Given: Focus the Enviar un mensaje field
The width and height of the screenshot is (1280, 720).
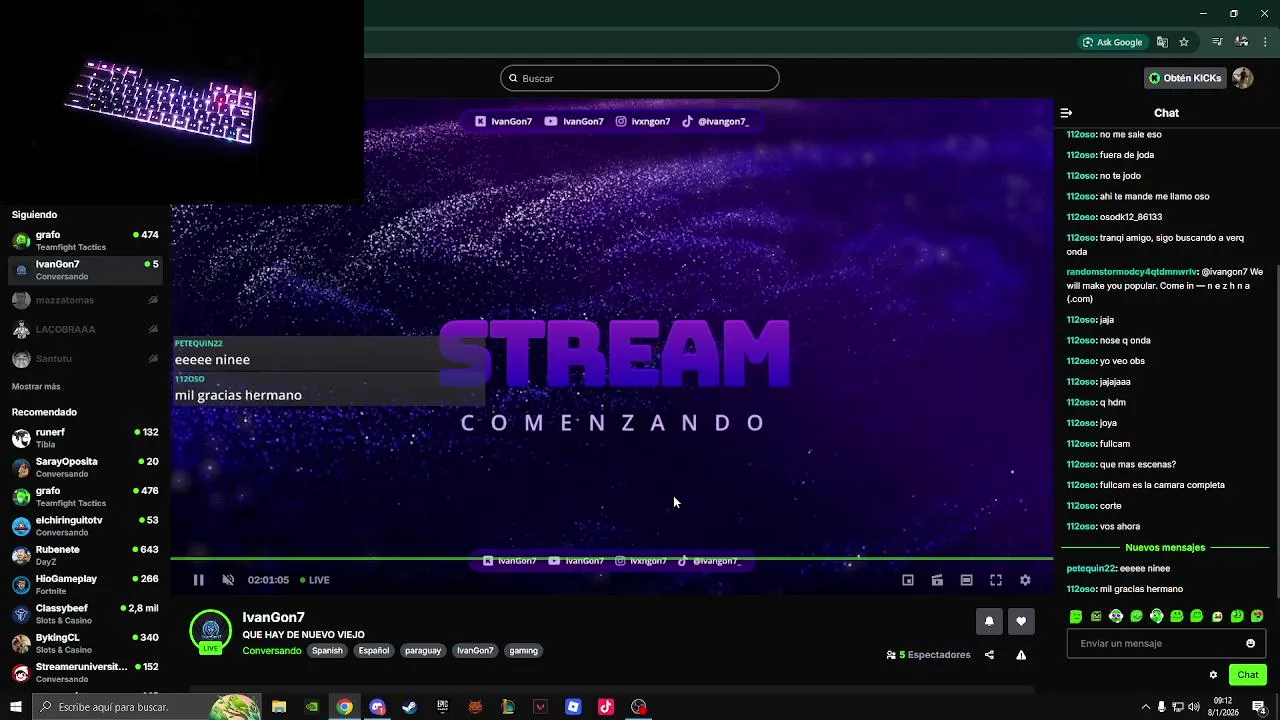Looking at the screenshot, I should (x=1166, y=644).
